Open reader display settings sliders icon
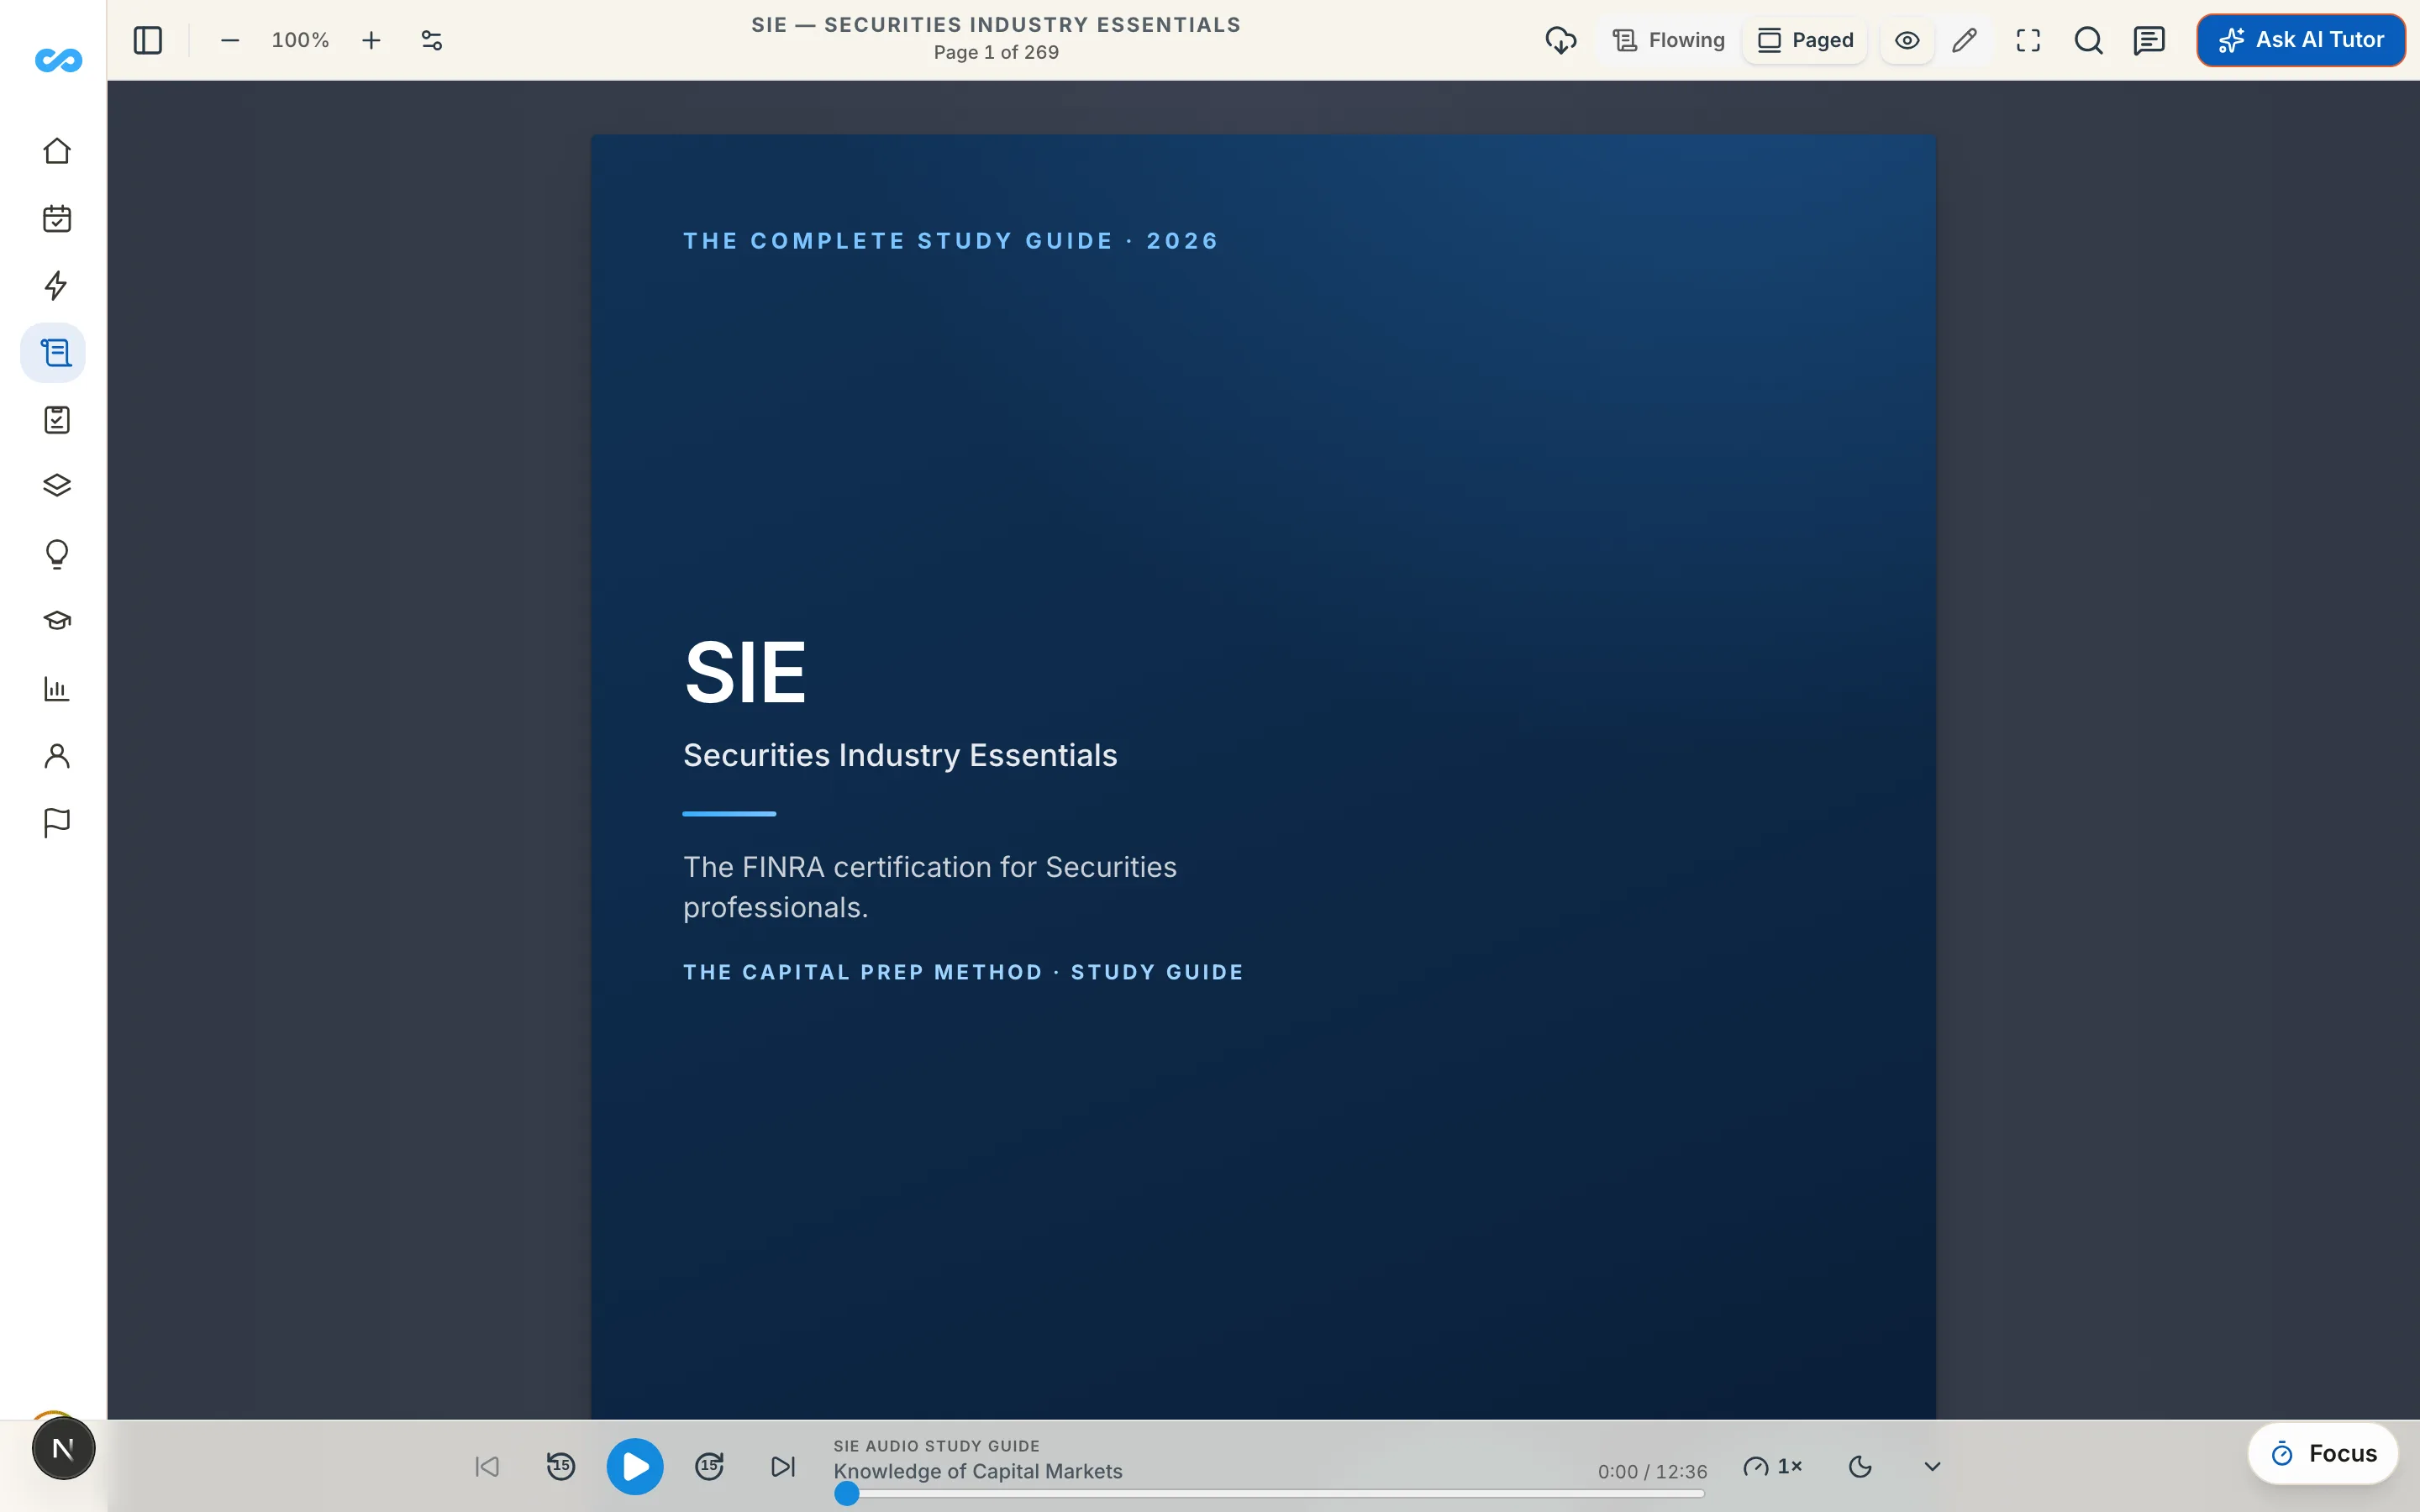The width and height of the screenshot is (2420, 1512). pyautogui.click(x=432, y=40)
